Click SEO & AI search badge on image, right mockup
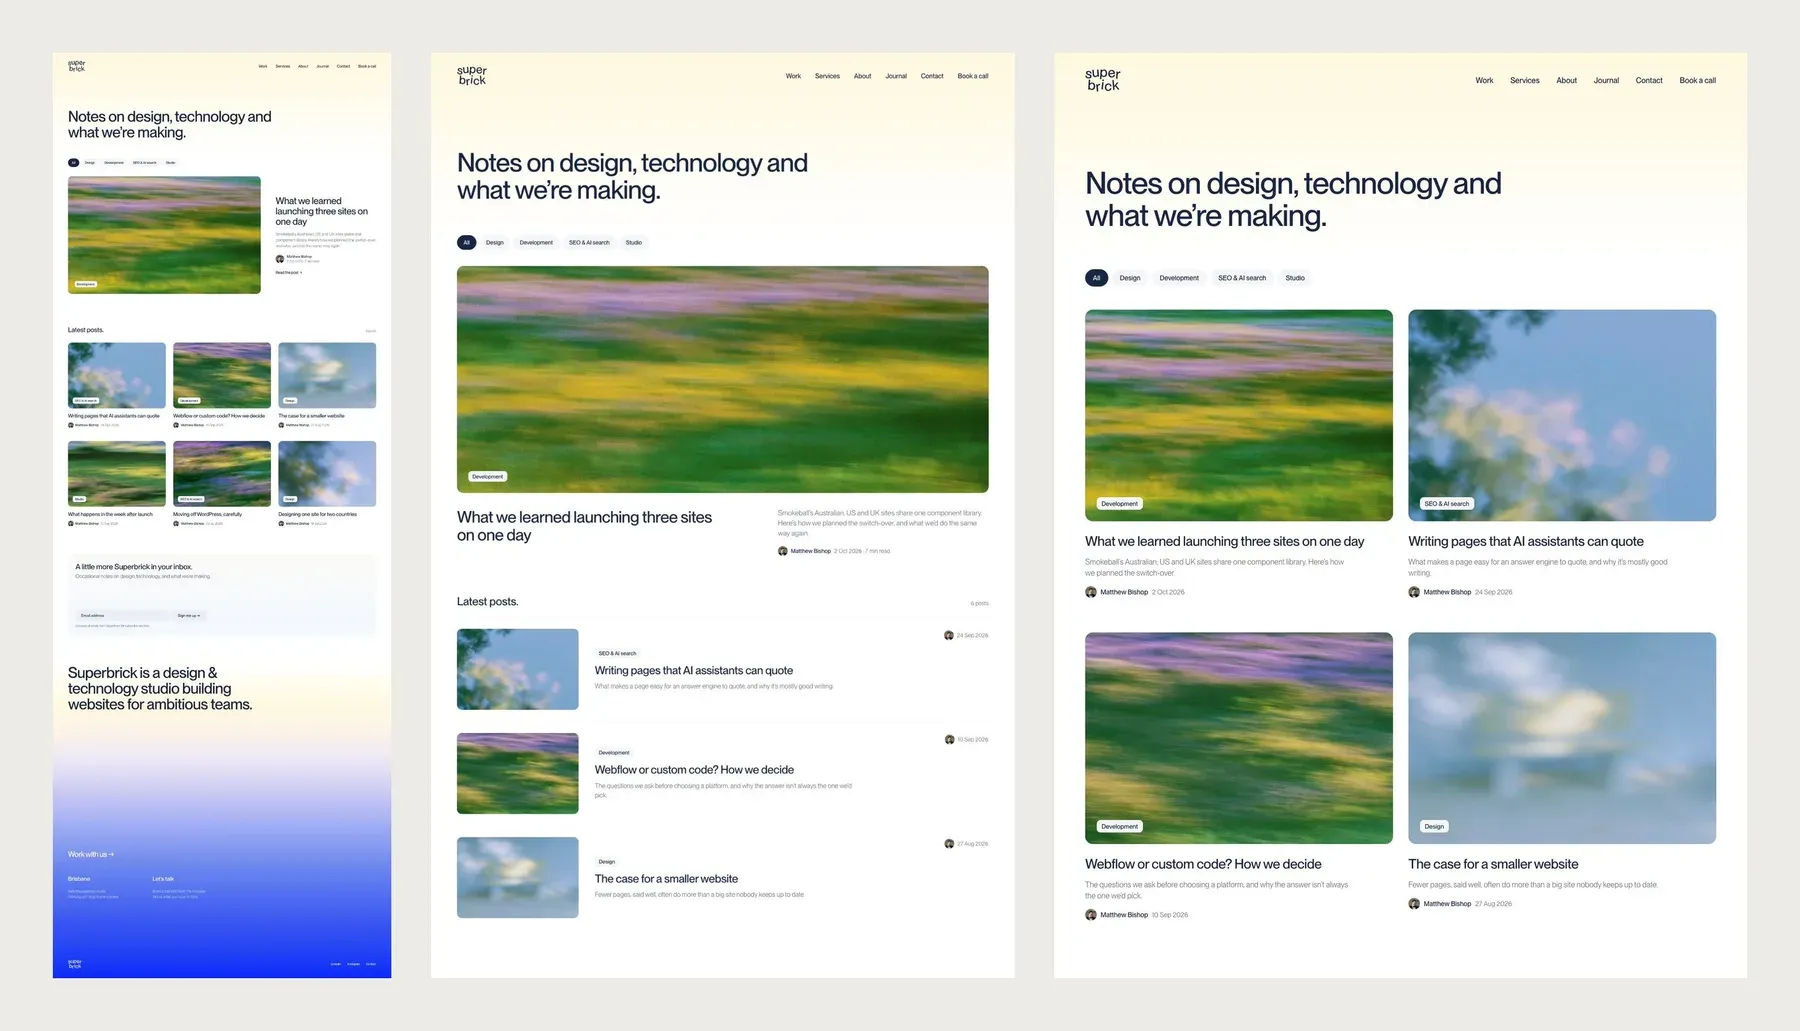This screenshot has width=1800, height=1031. [1446, 504]
